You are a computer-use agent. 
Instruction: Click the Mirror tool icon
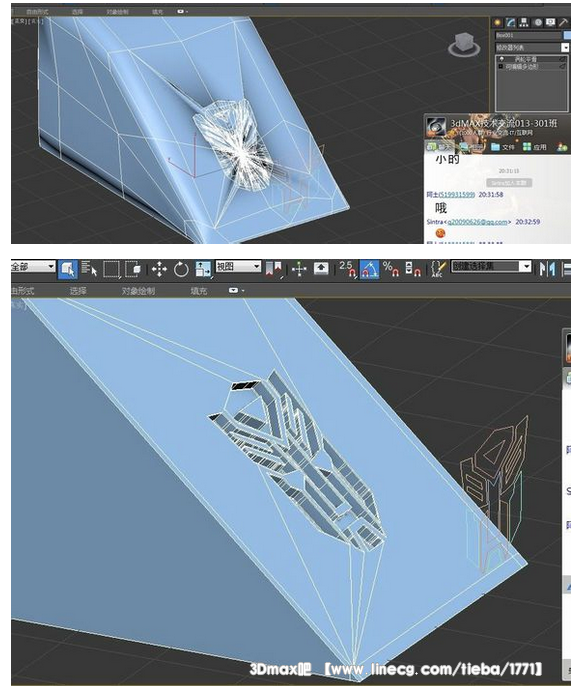pyautogui.click(x=547, y=269)
